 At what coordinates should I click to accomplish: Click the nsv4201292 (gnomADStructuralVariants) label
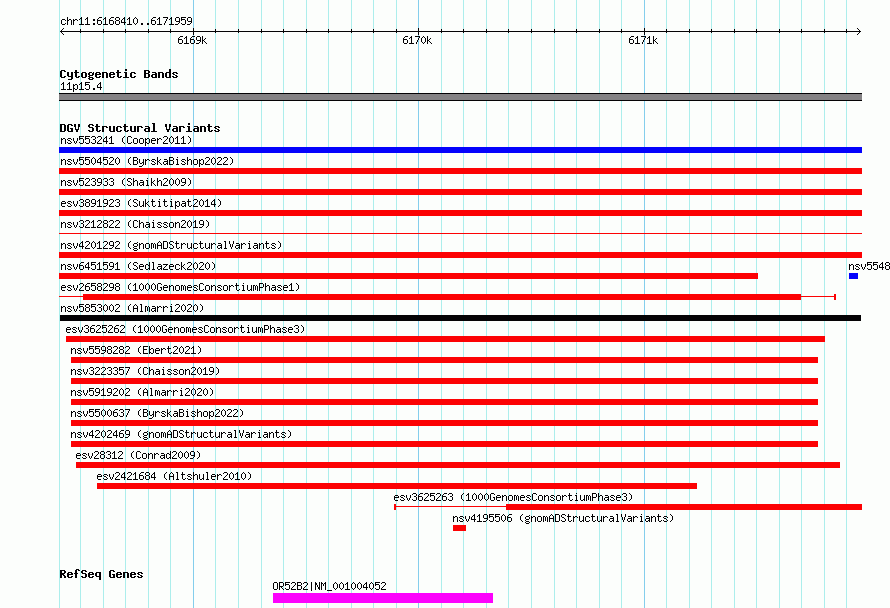171,245
